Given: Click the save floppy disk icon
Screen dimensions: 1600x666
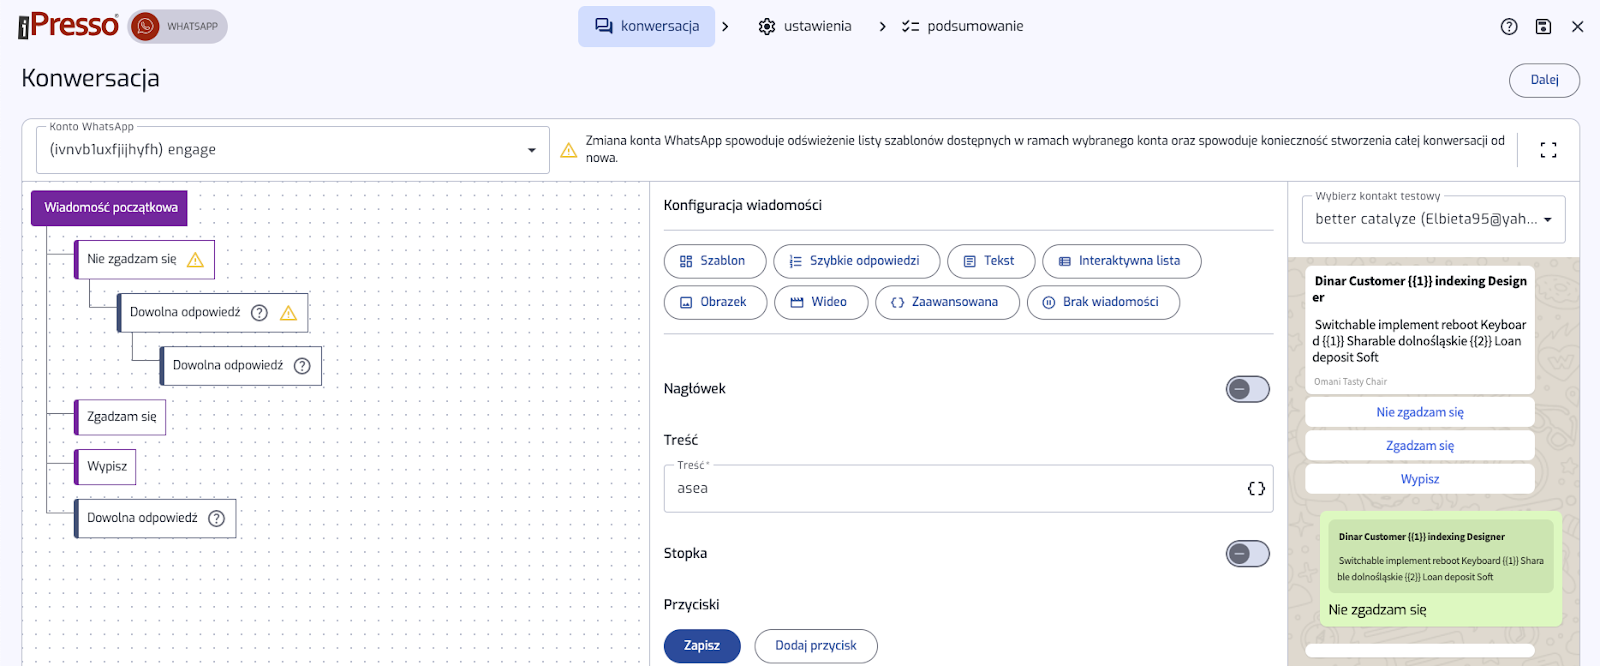Looking at the screenshot, I should pos(1543,27).
